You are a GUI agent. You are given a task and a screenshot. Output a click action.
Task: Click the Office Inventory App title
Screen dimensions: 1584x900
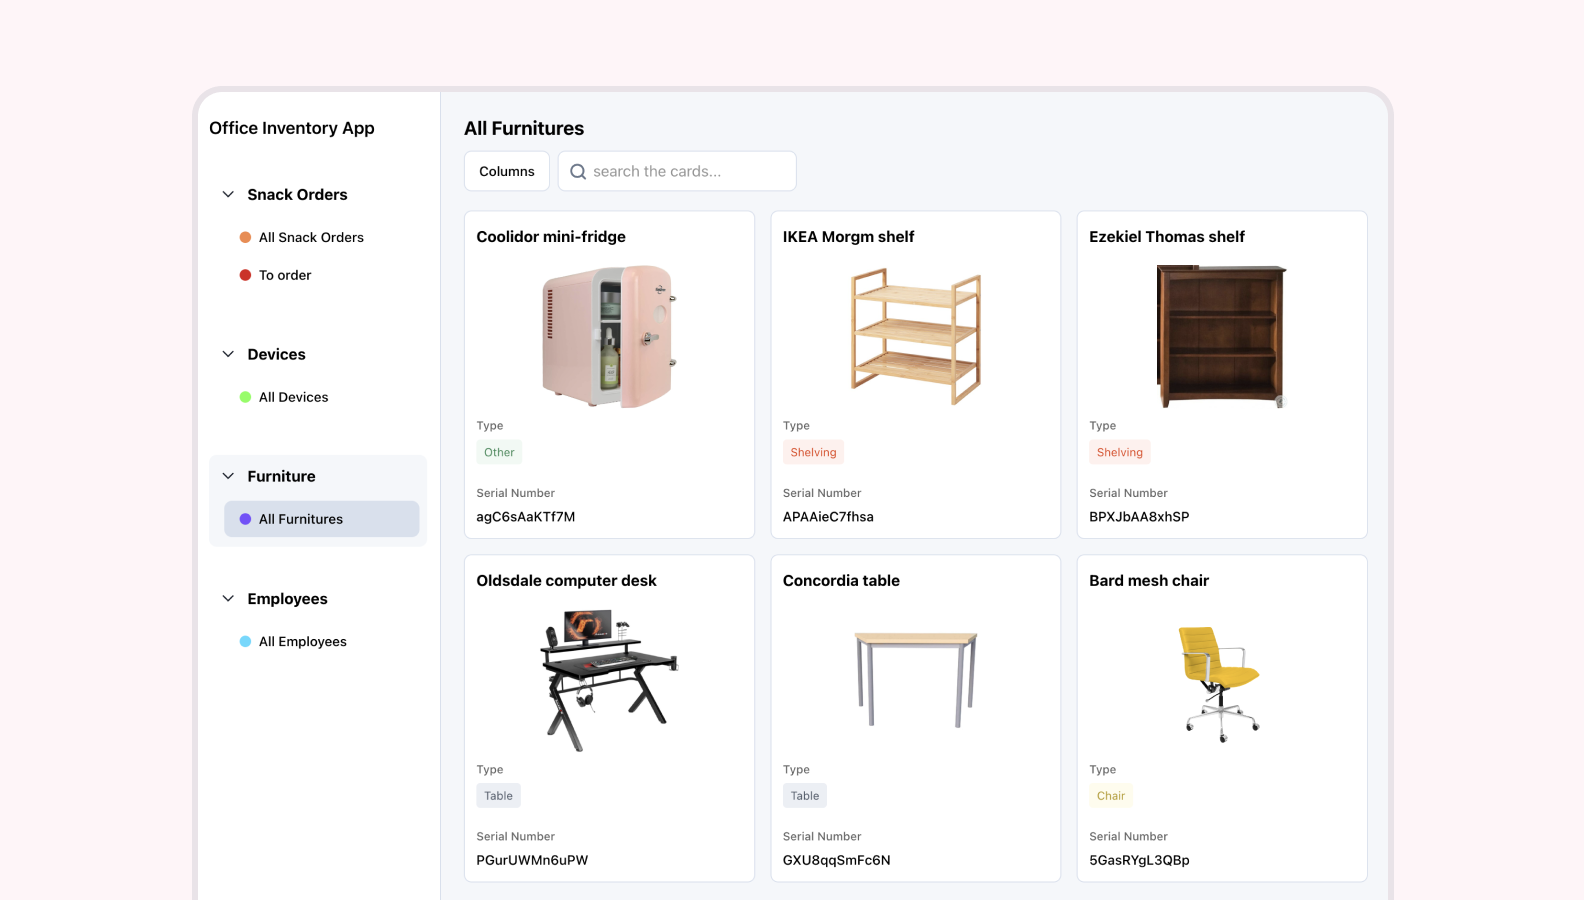pyautogui.click(x=291, y=128)
